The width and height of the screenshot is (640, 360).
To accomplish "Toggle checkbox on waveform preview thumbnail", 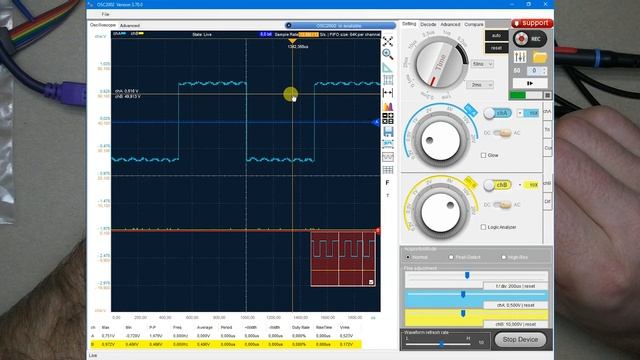I will click(371, 282).
